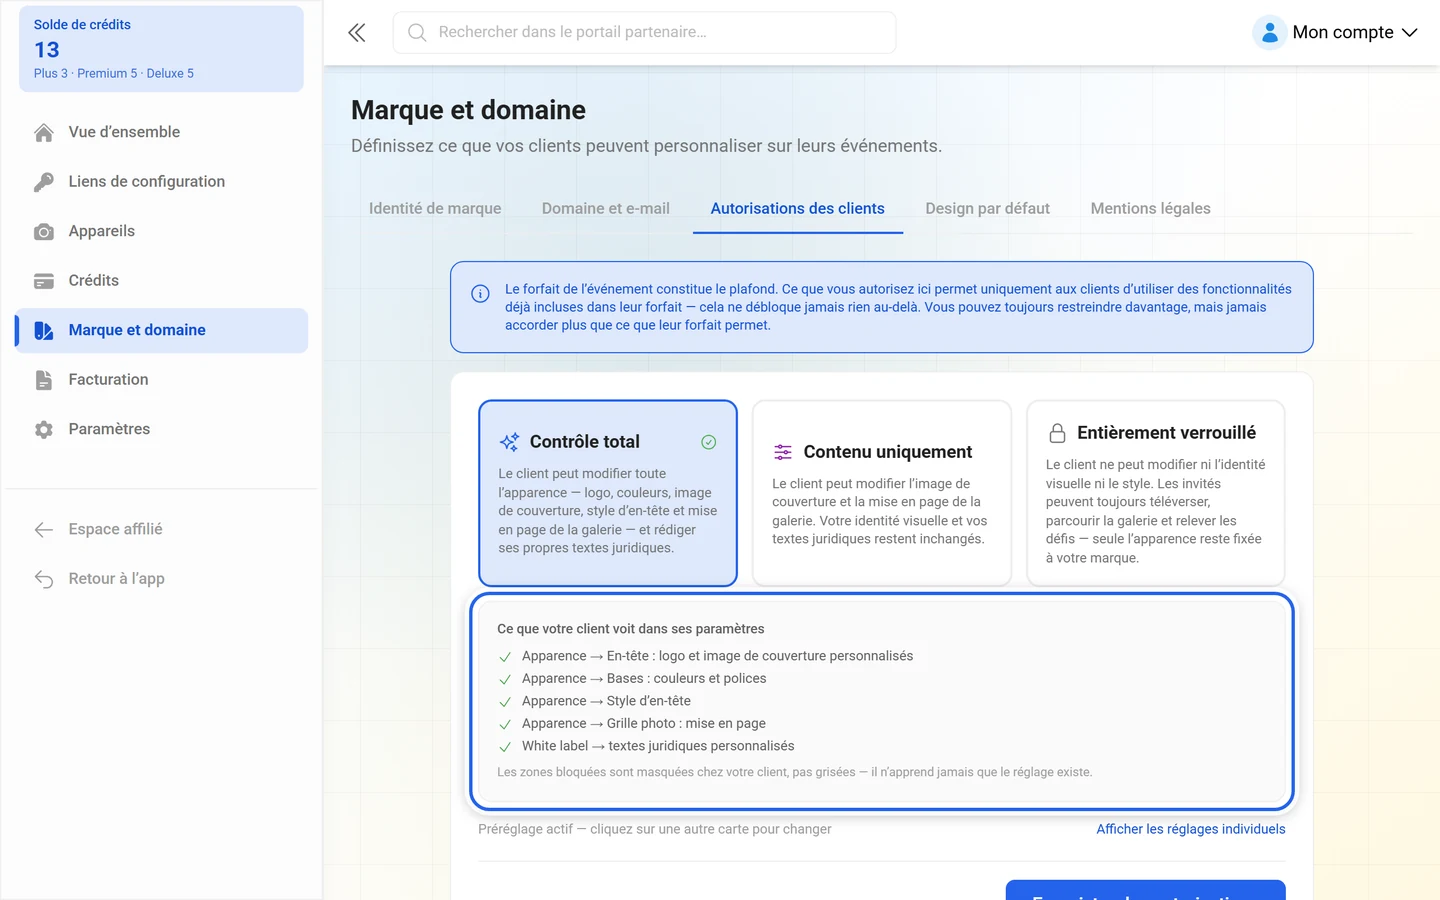Select the Entièrement verrouillé preset card
Viewport: 1440px width, 900px height.
1155,493
